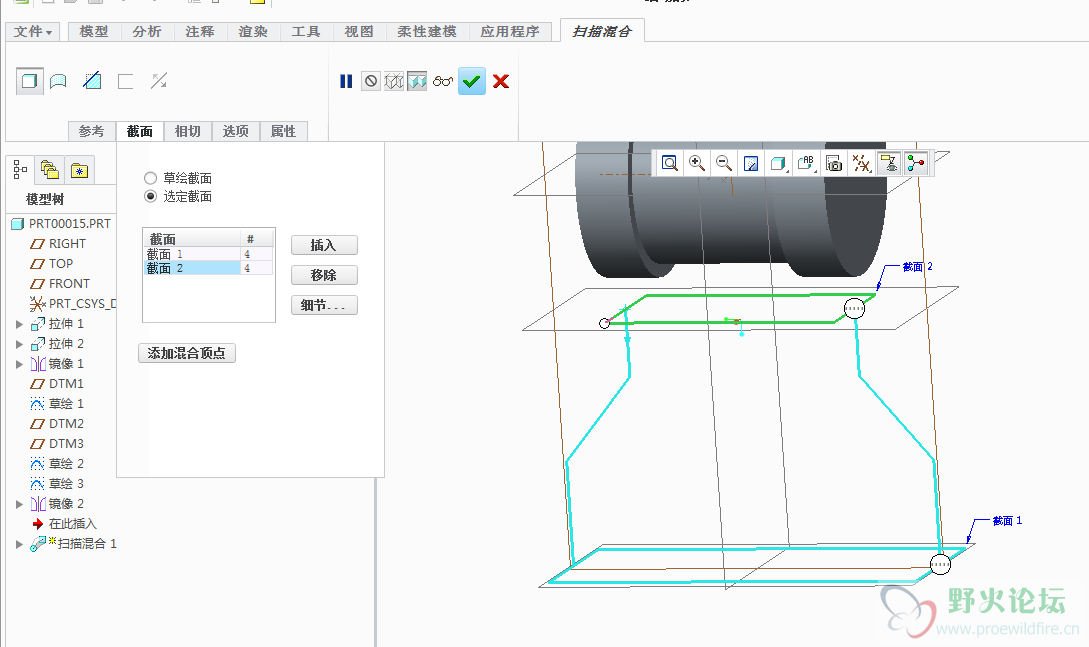Select the 选定截面 radio button
The height and width of the screenshot is (647, 1089).
coord(150,196)
